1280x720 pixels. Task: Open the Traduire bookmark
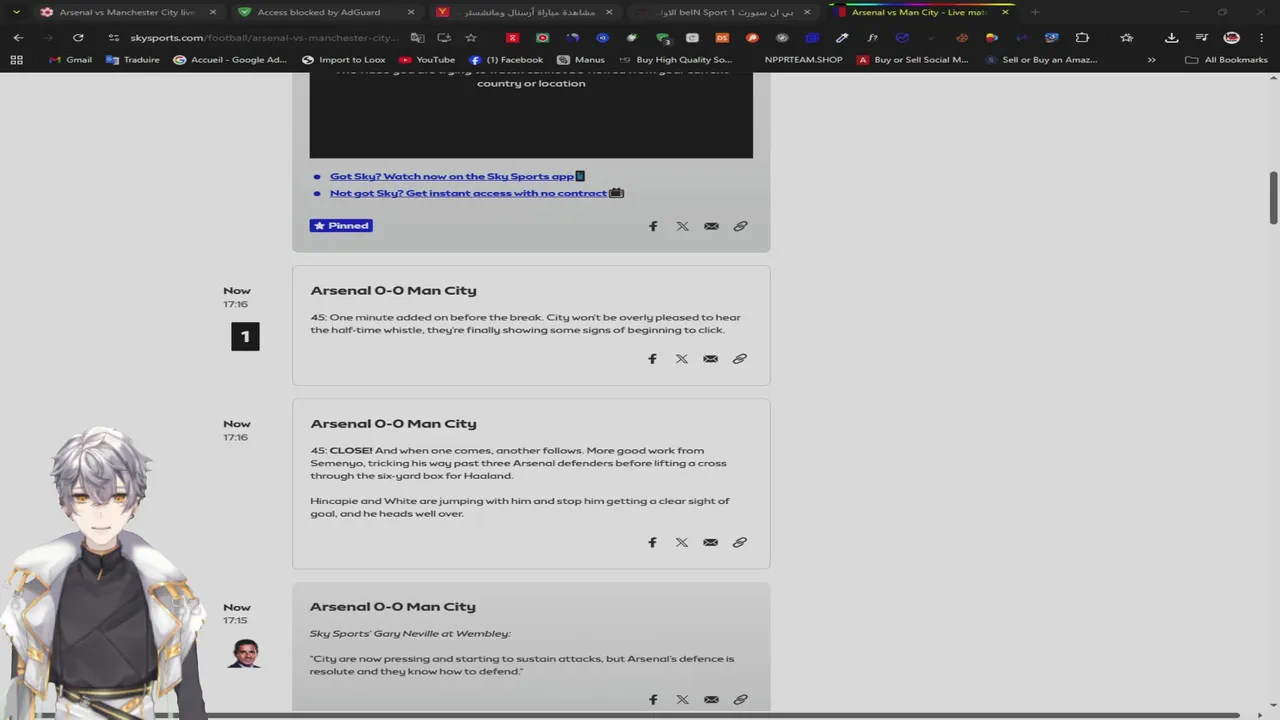tap(133, 60)
